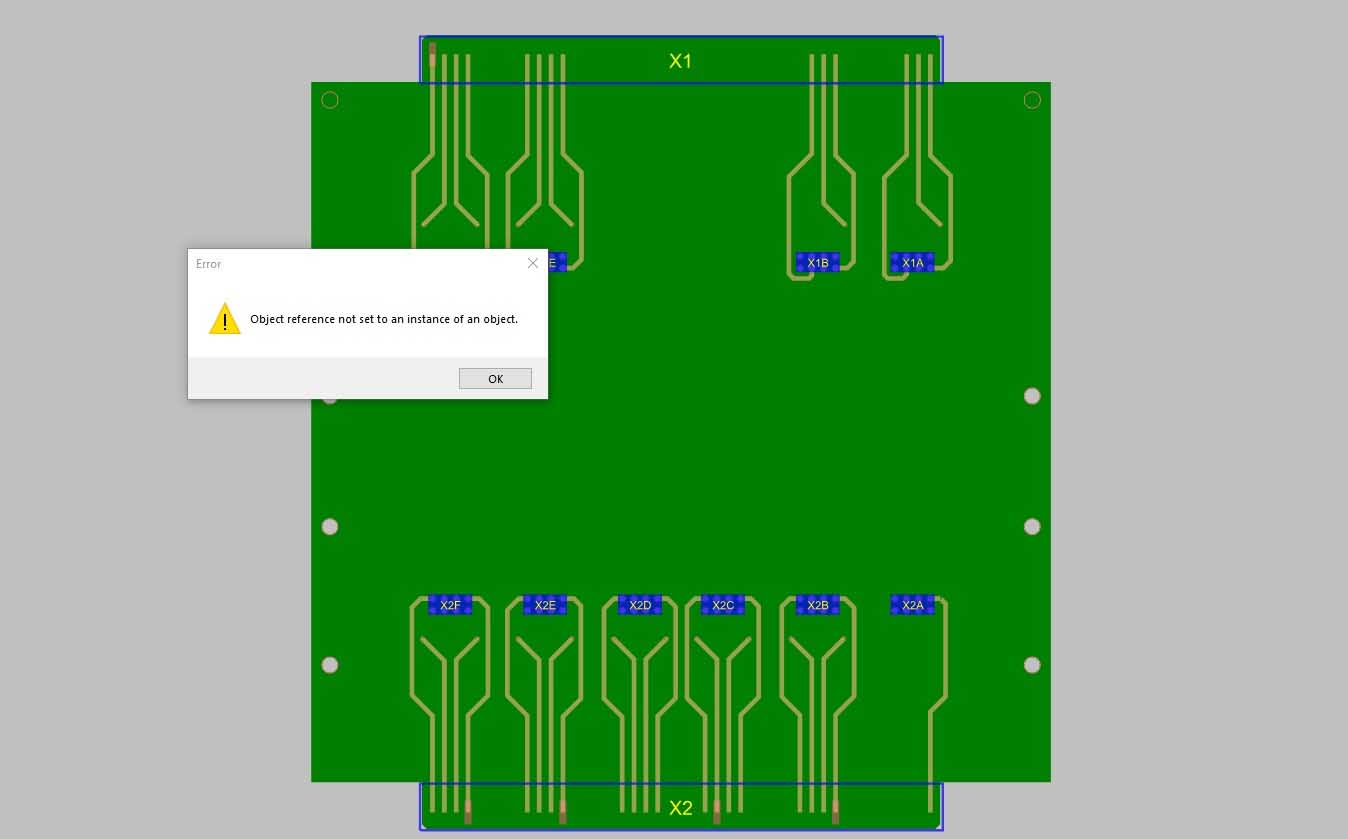Select the X2A connector pad
1348x839 pixels.
[x=912, y=605]
